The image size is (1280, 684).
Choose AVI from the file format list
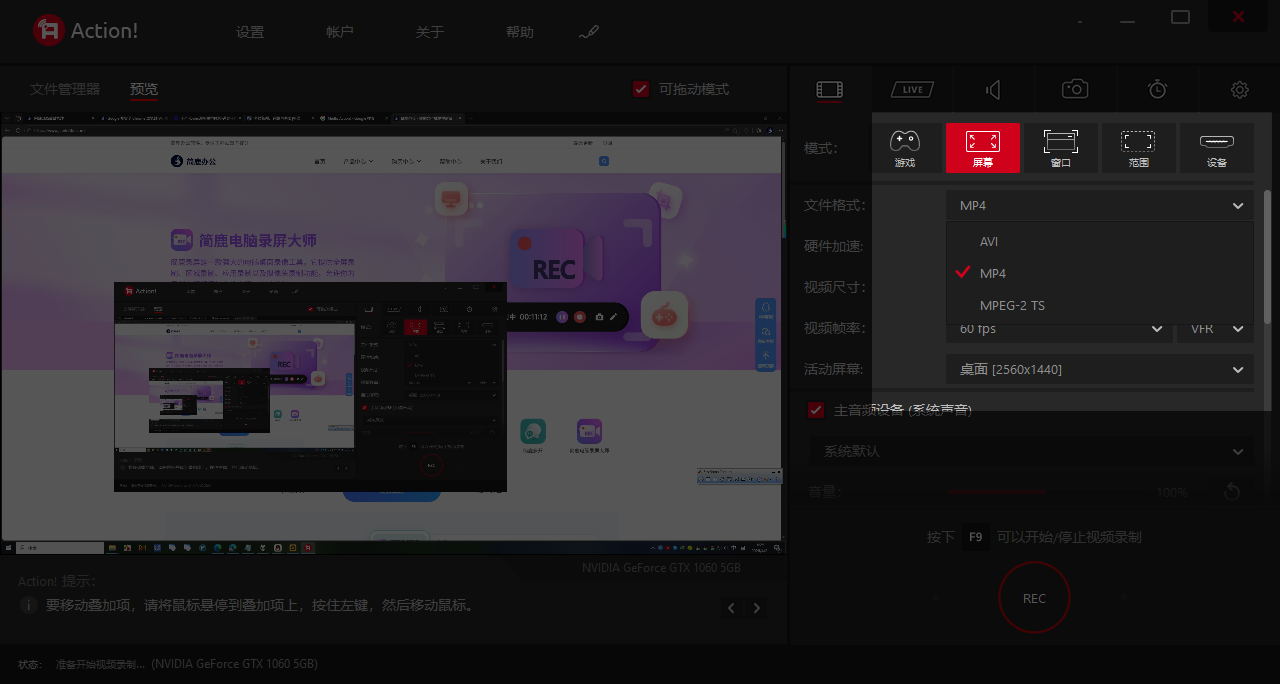pyautogui.click(x=989, y=242)
